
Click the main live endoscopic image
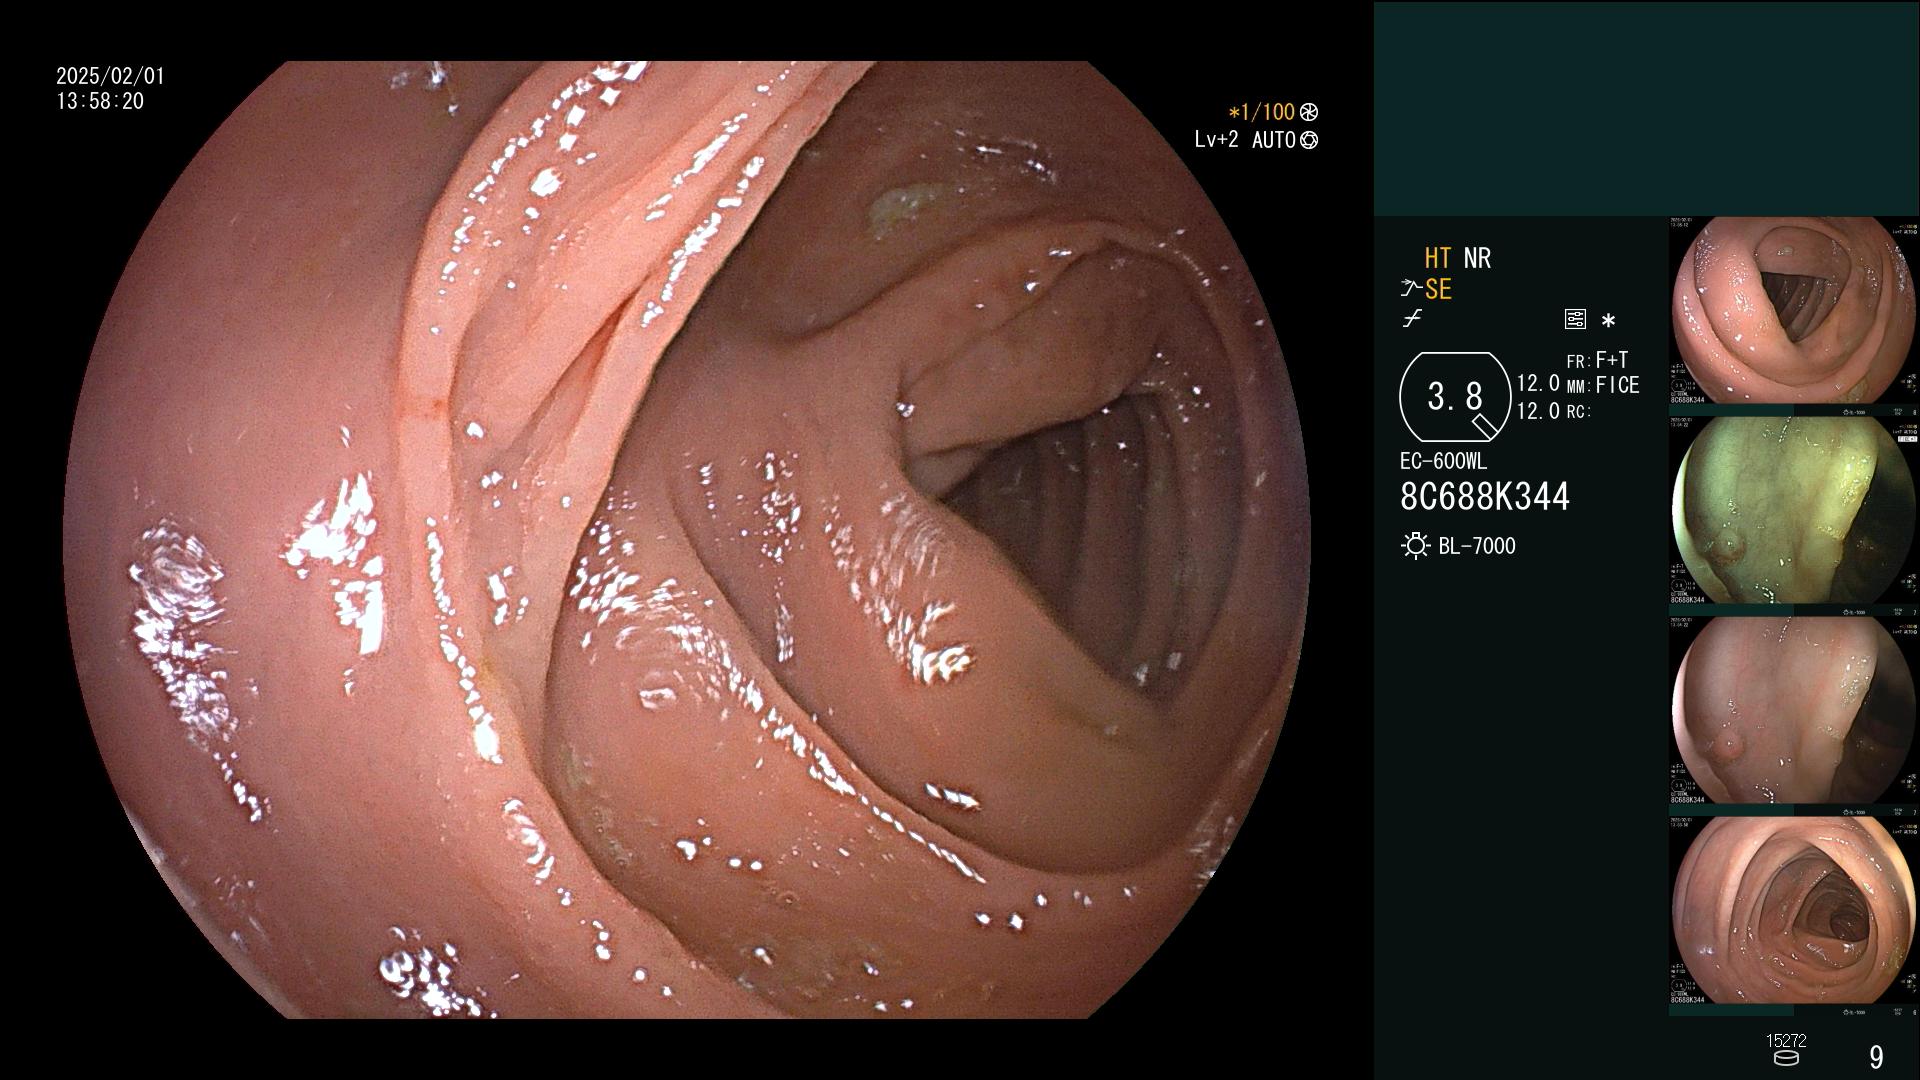pyautogui.click(x=686, y=540)
